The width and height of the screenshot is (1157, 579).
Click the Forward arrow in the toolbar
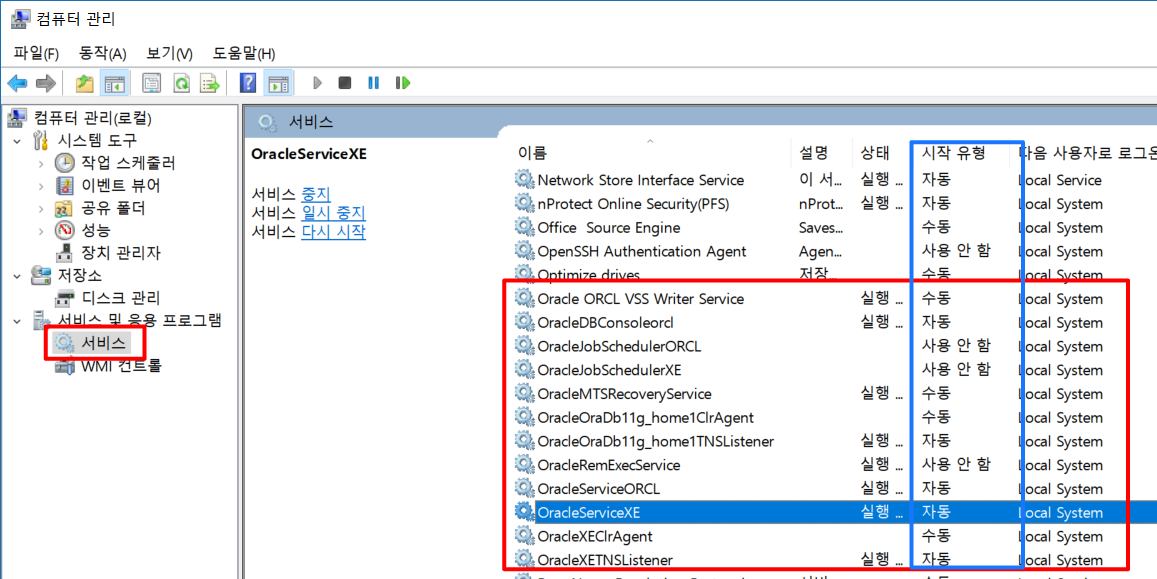[46, 83]
